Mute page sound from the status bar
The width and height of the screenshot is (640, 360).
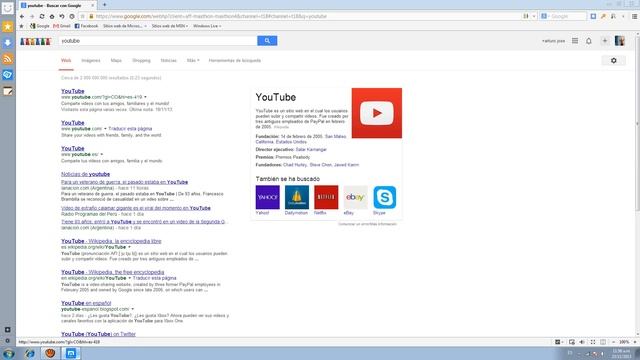tap(582, 342)
